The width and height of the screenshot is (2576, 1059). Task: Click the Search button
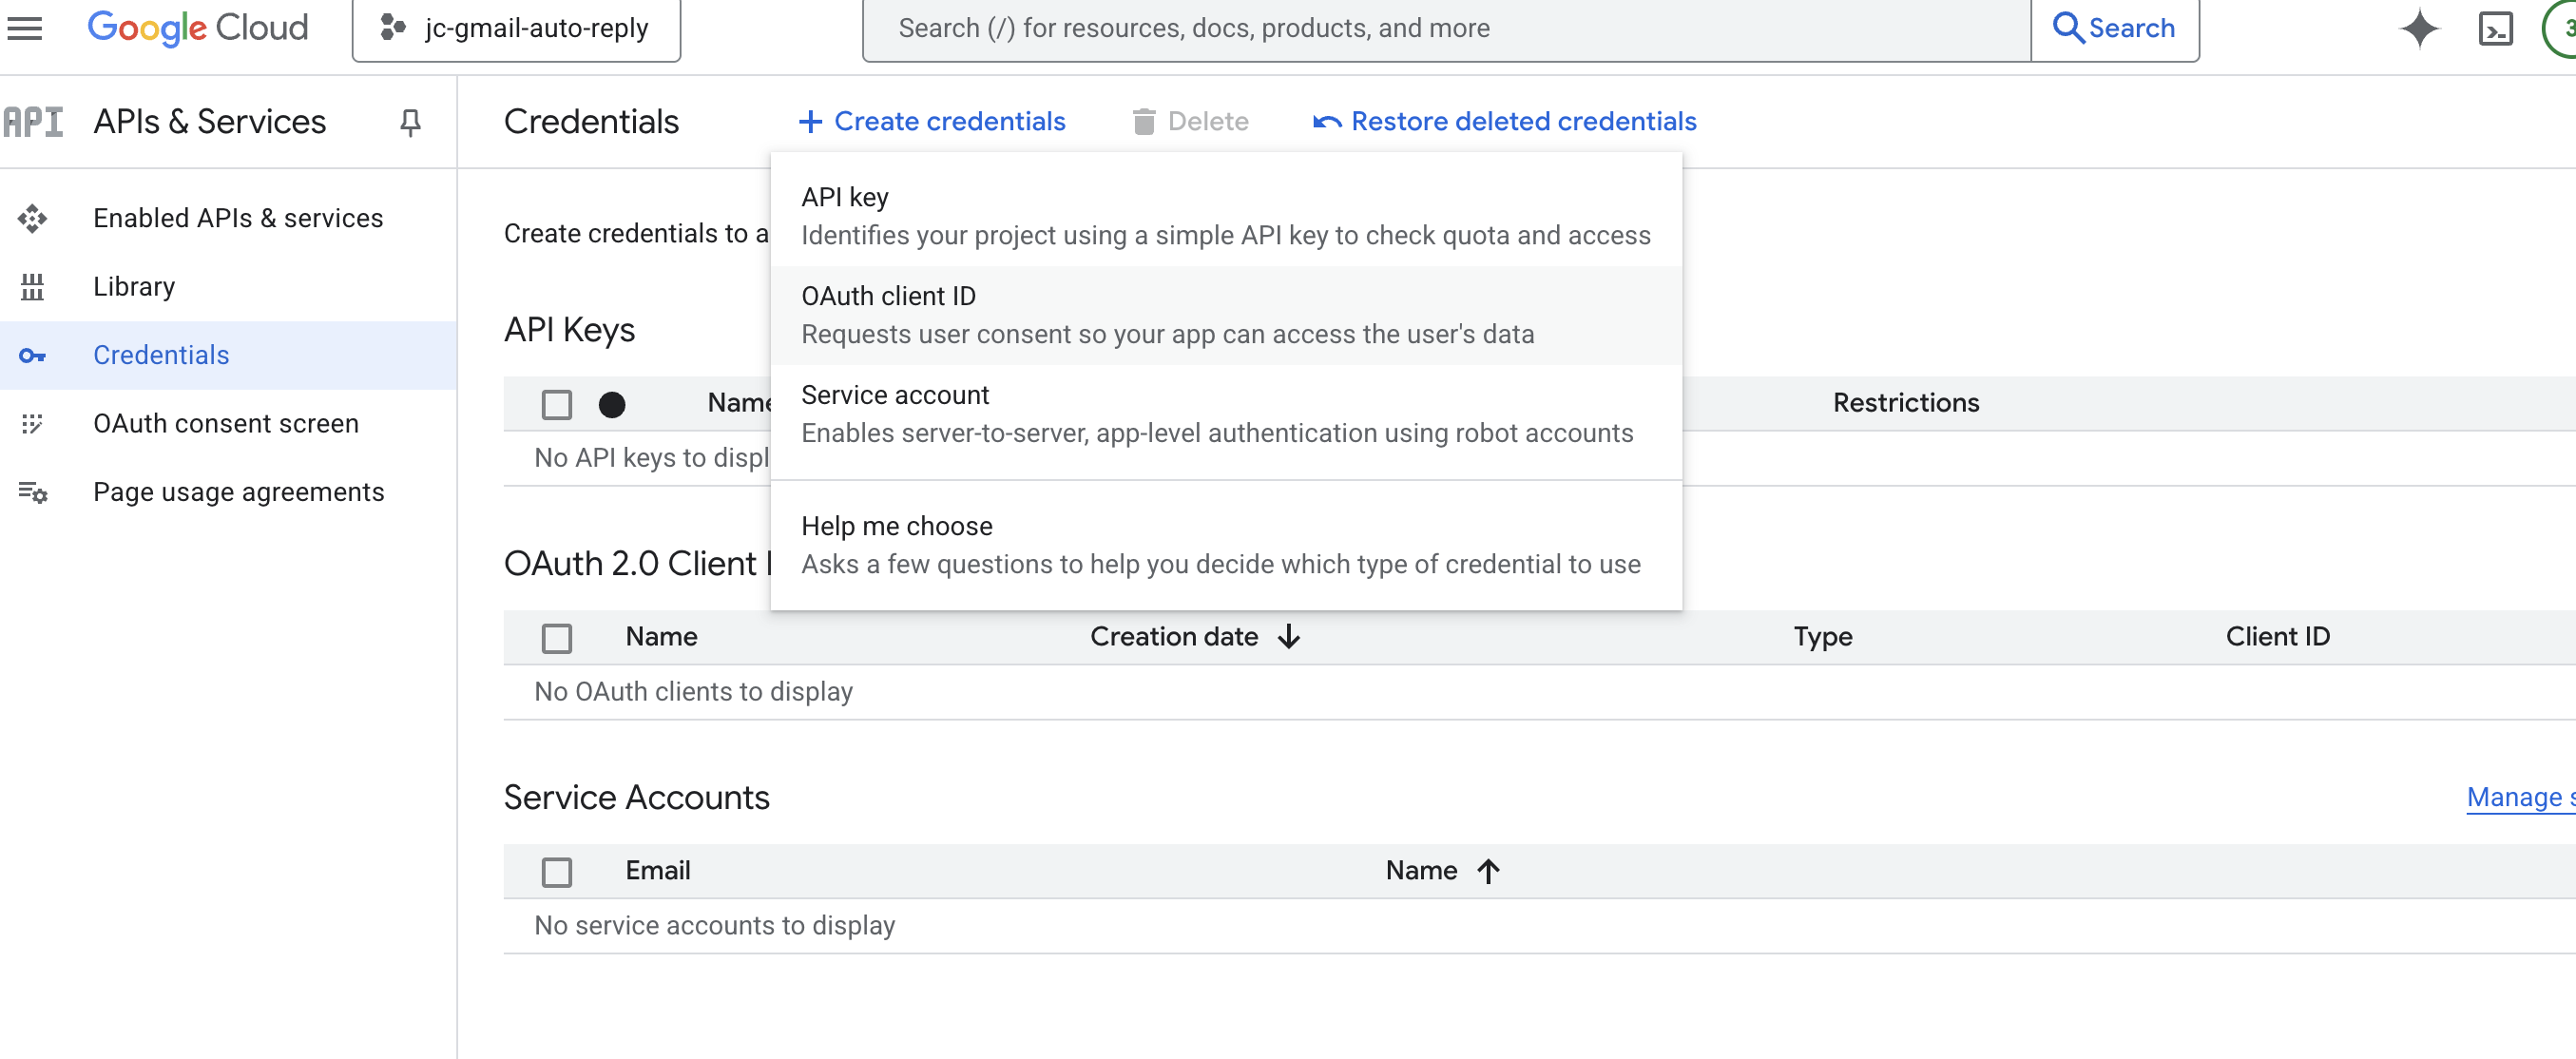coord(2114,28)
